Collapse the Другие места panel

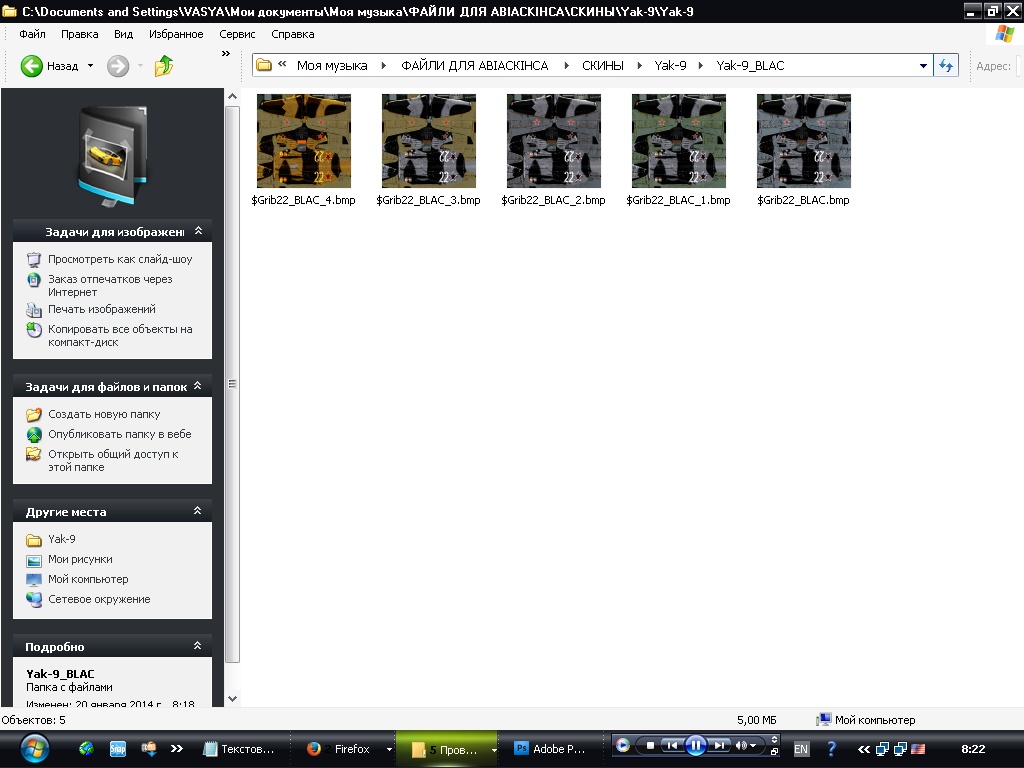tap(198, 511)
